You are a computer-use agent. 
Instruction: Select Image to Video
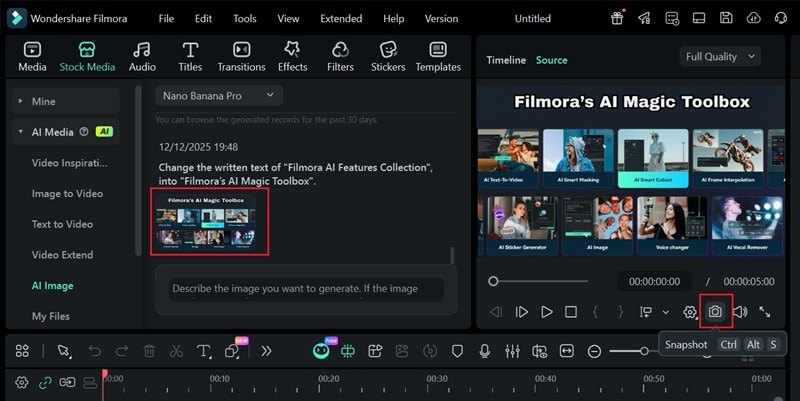67,193
